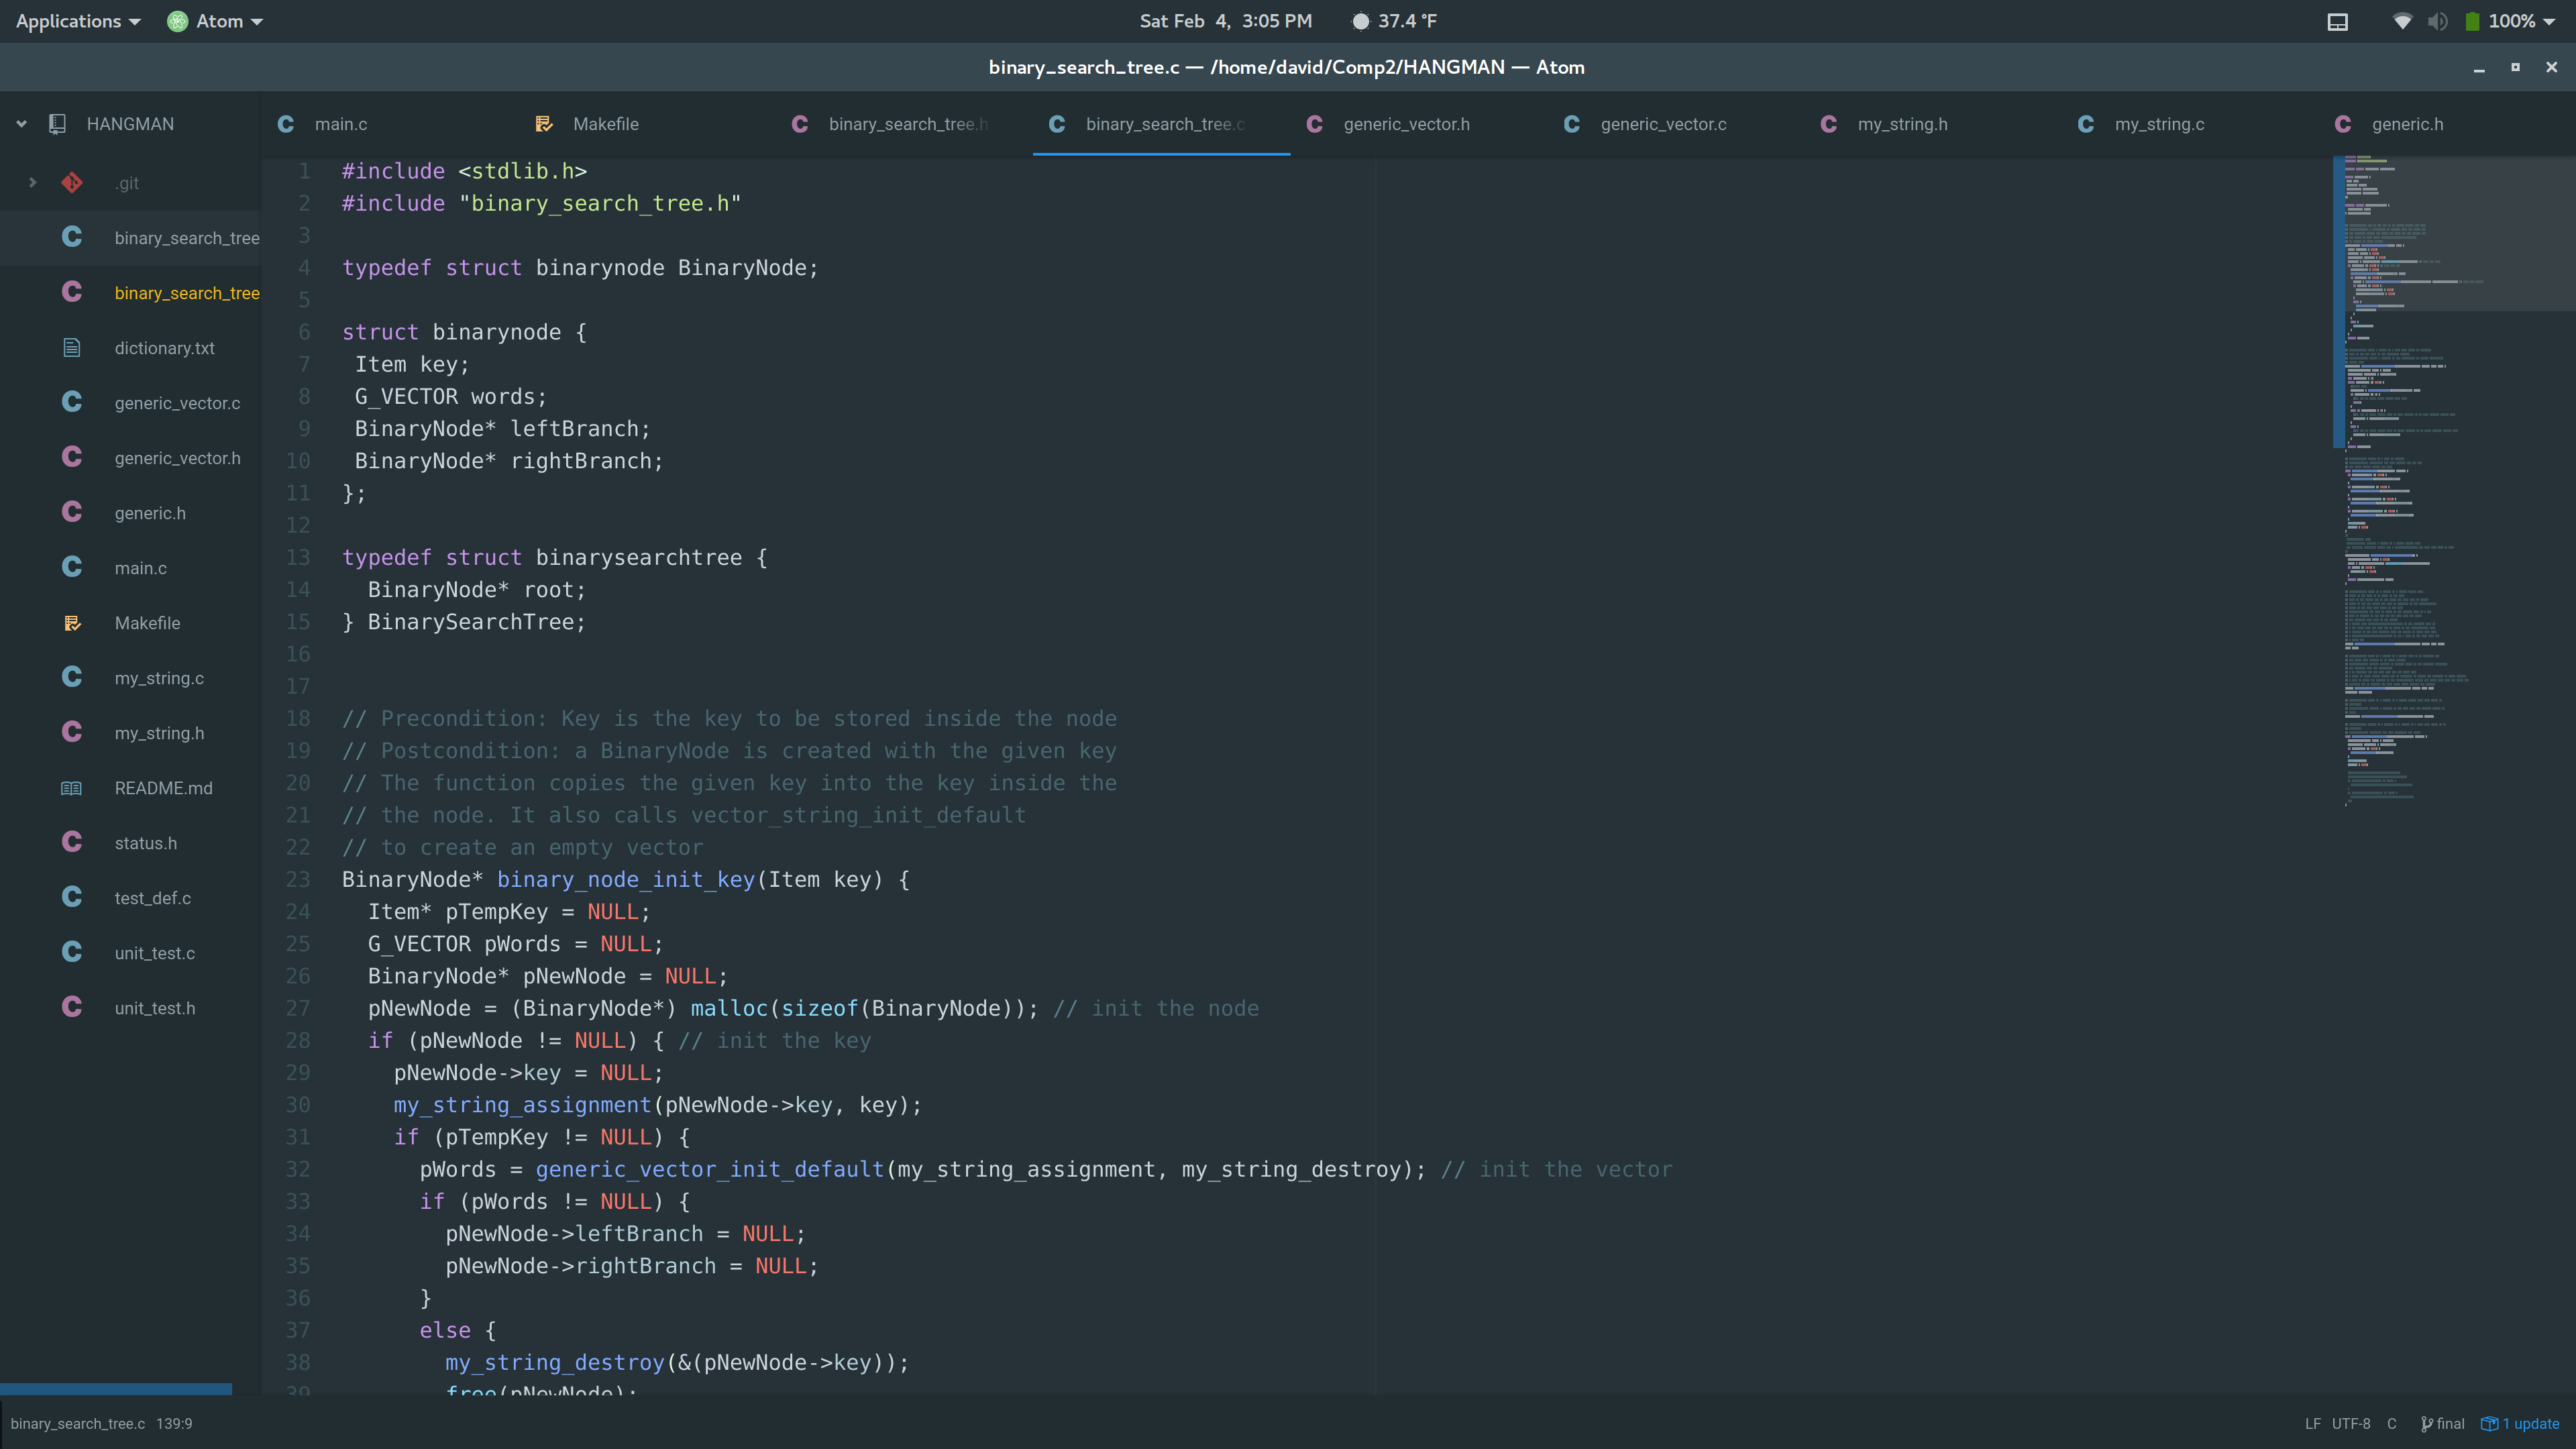Switch to the generic_vector.h tab
This screenshot has height=1449, width=2576.
[x=1406, y=124]
